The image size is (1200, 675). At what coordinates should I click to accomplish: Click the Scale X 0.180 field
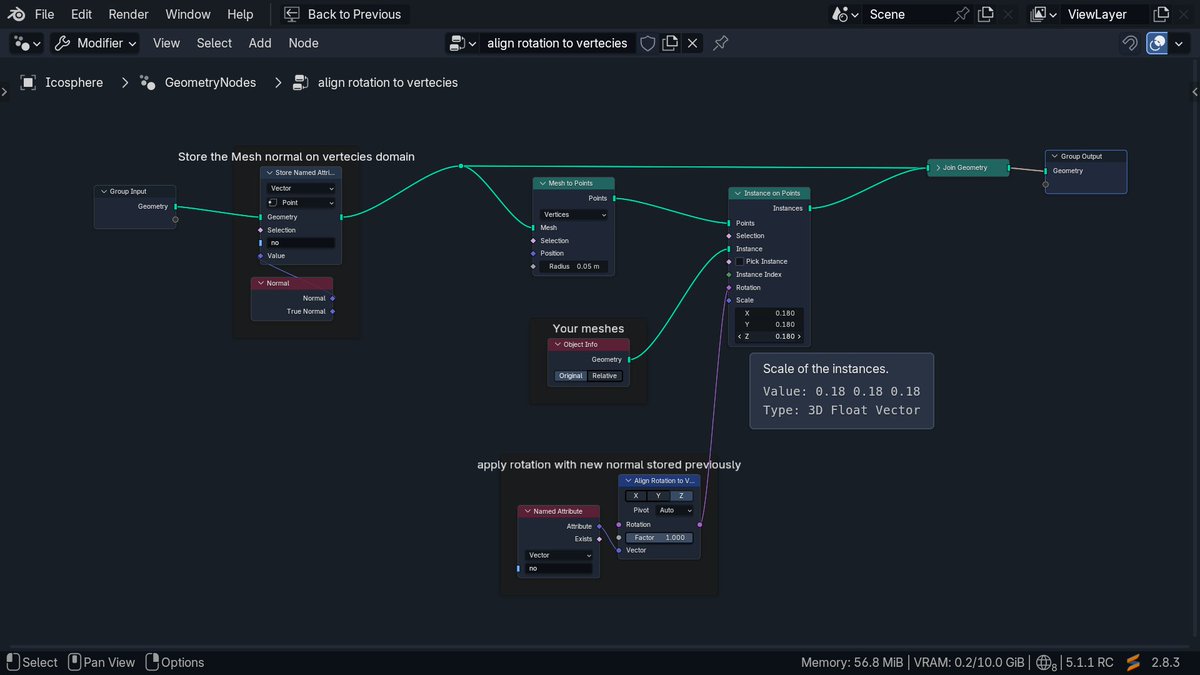(769, 313)
